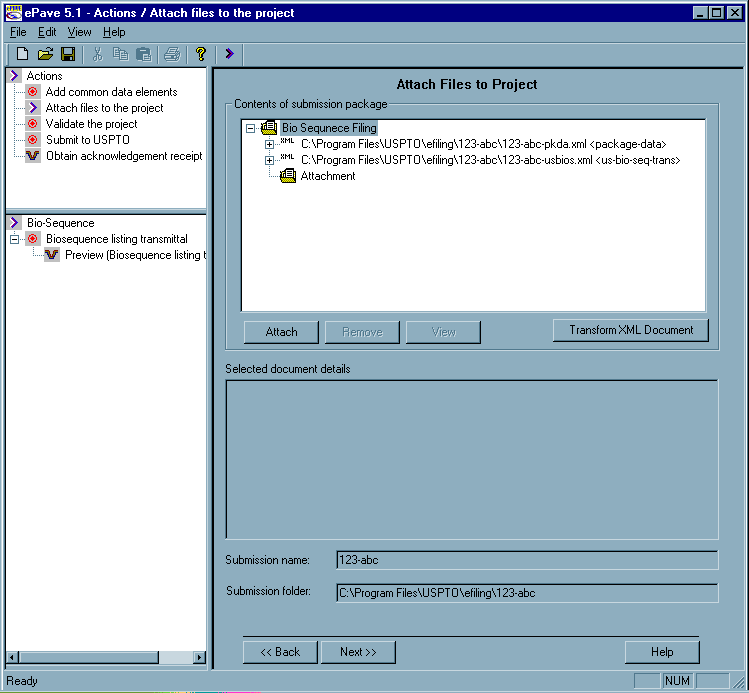Screen dimensions: 749x693
Task: Click the NUM status bar indicator
Action: pyautogui.click(x=677, y=681)
